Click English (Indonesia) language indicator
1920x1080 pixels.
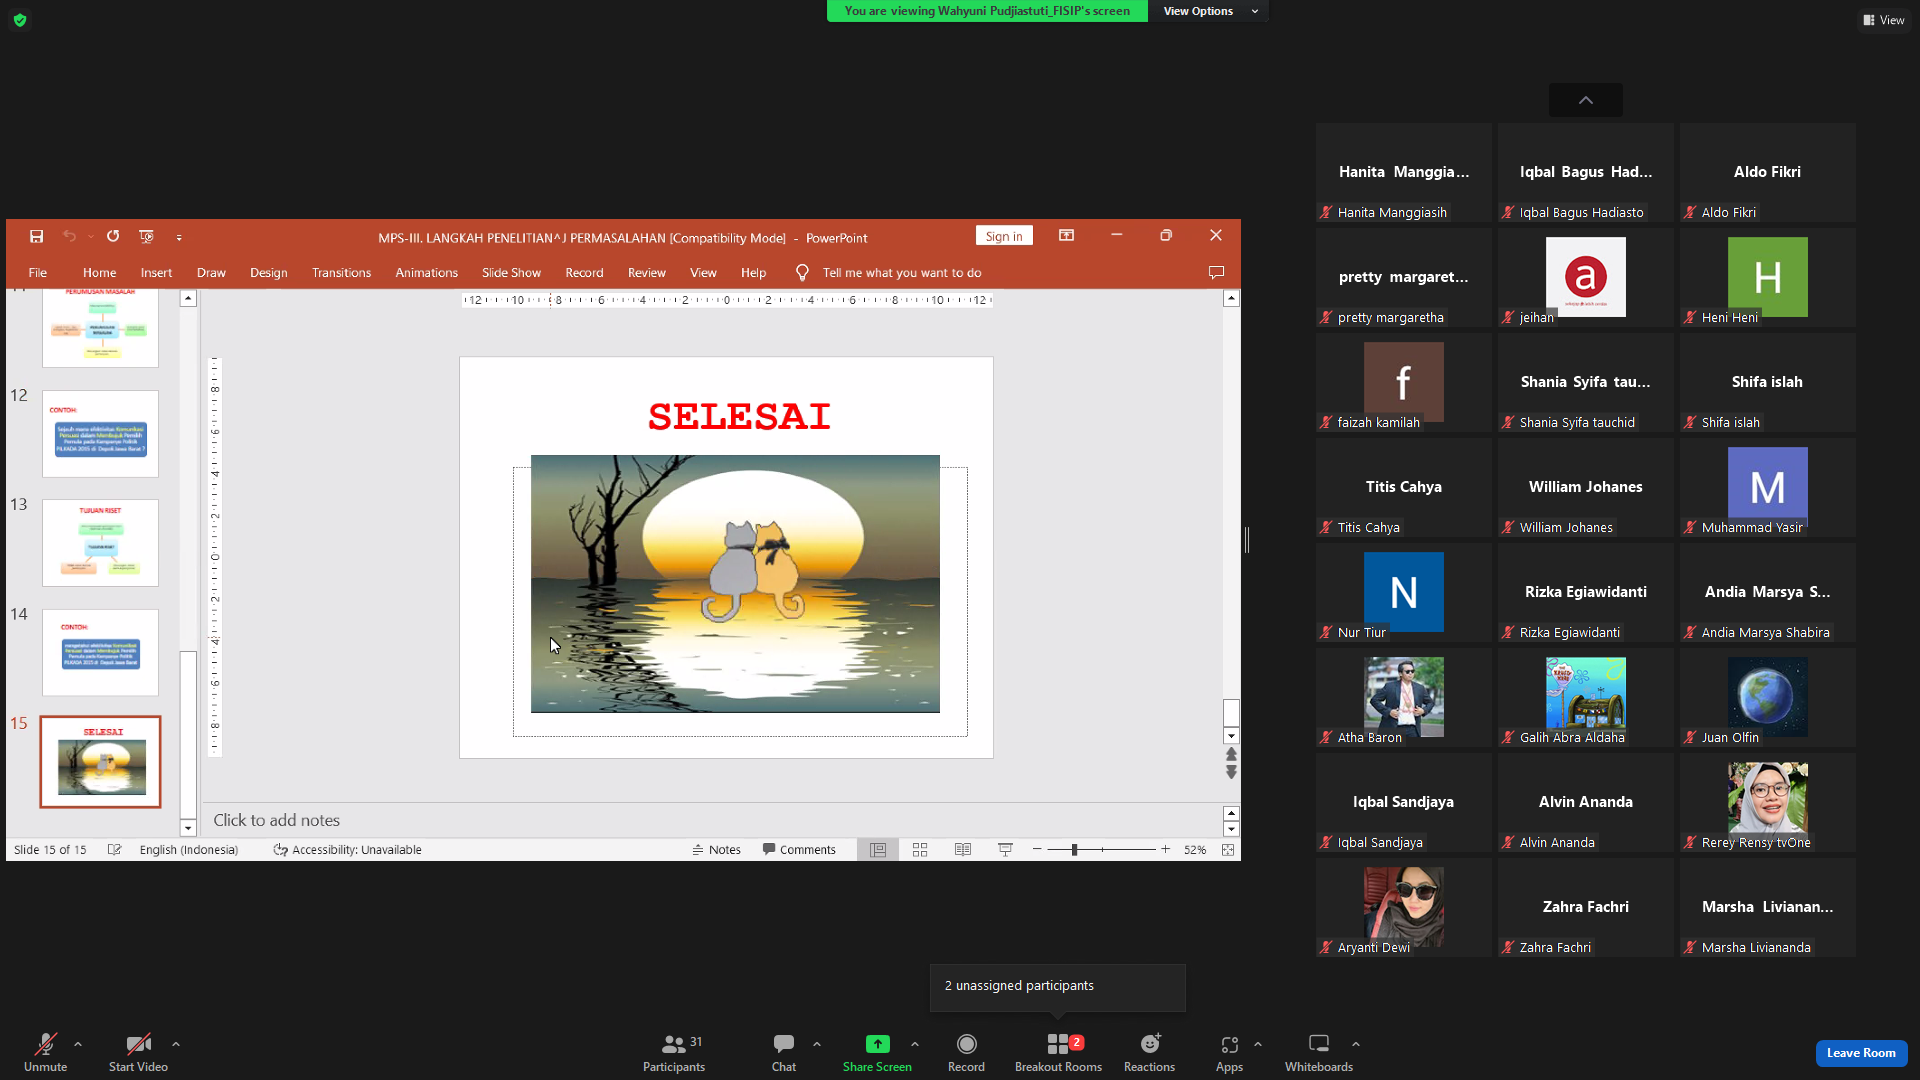point(189,849)
